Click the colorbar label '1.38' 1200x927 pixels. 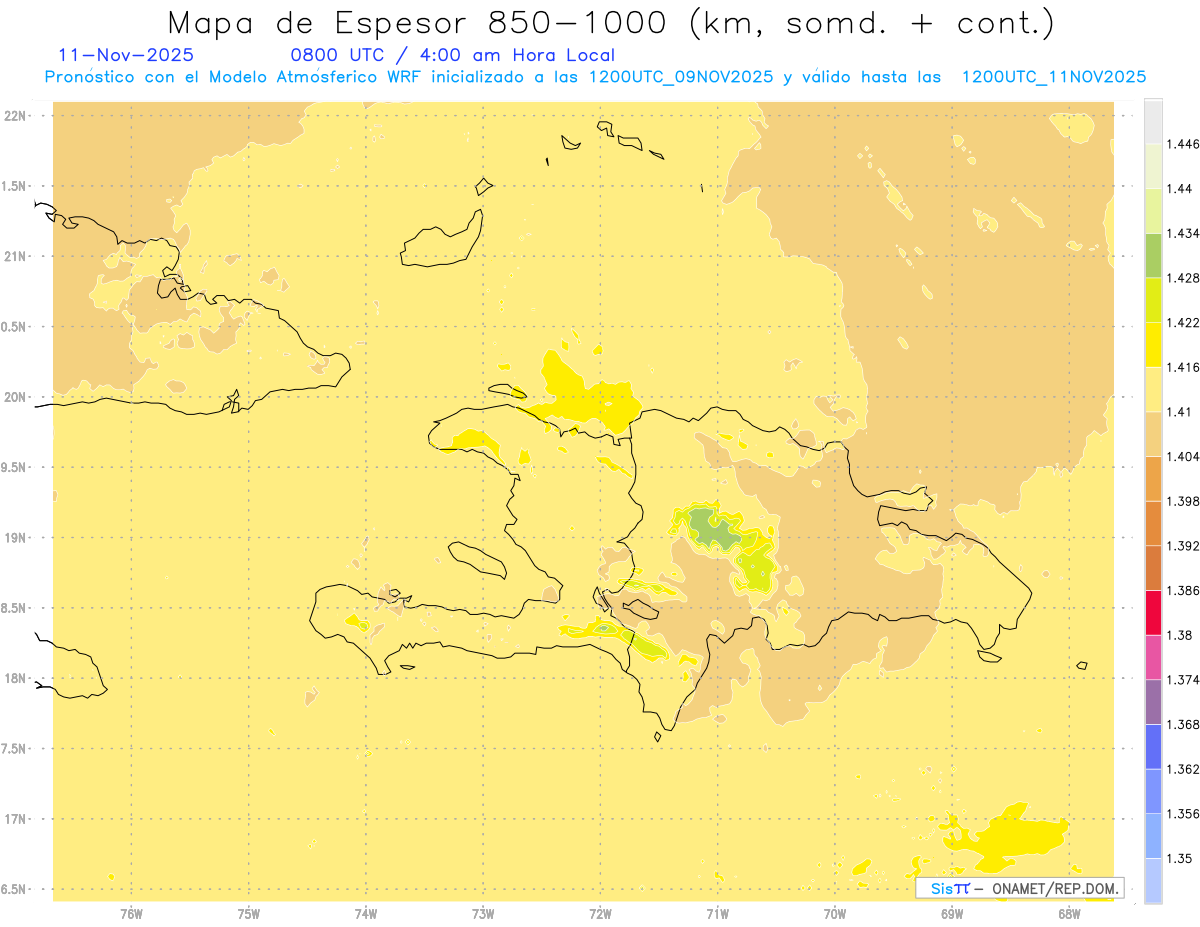(1181, 635)
